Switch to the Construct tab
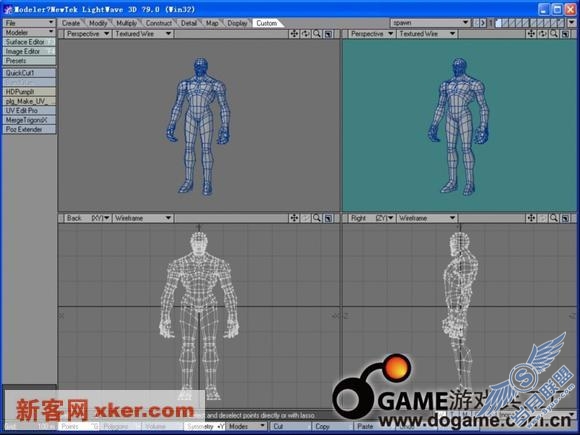 (x=159, y=23)
